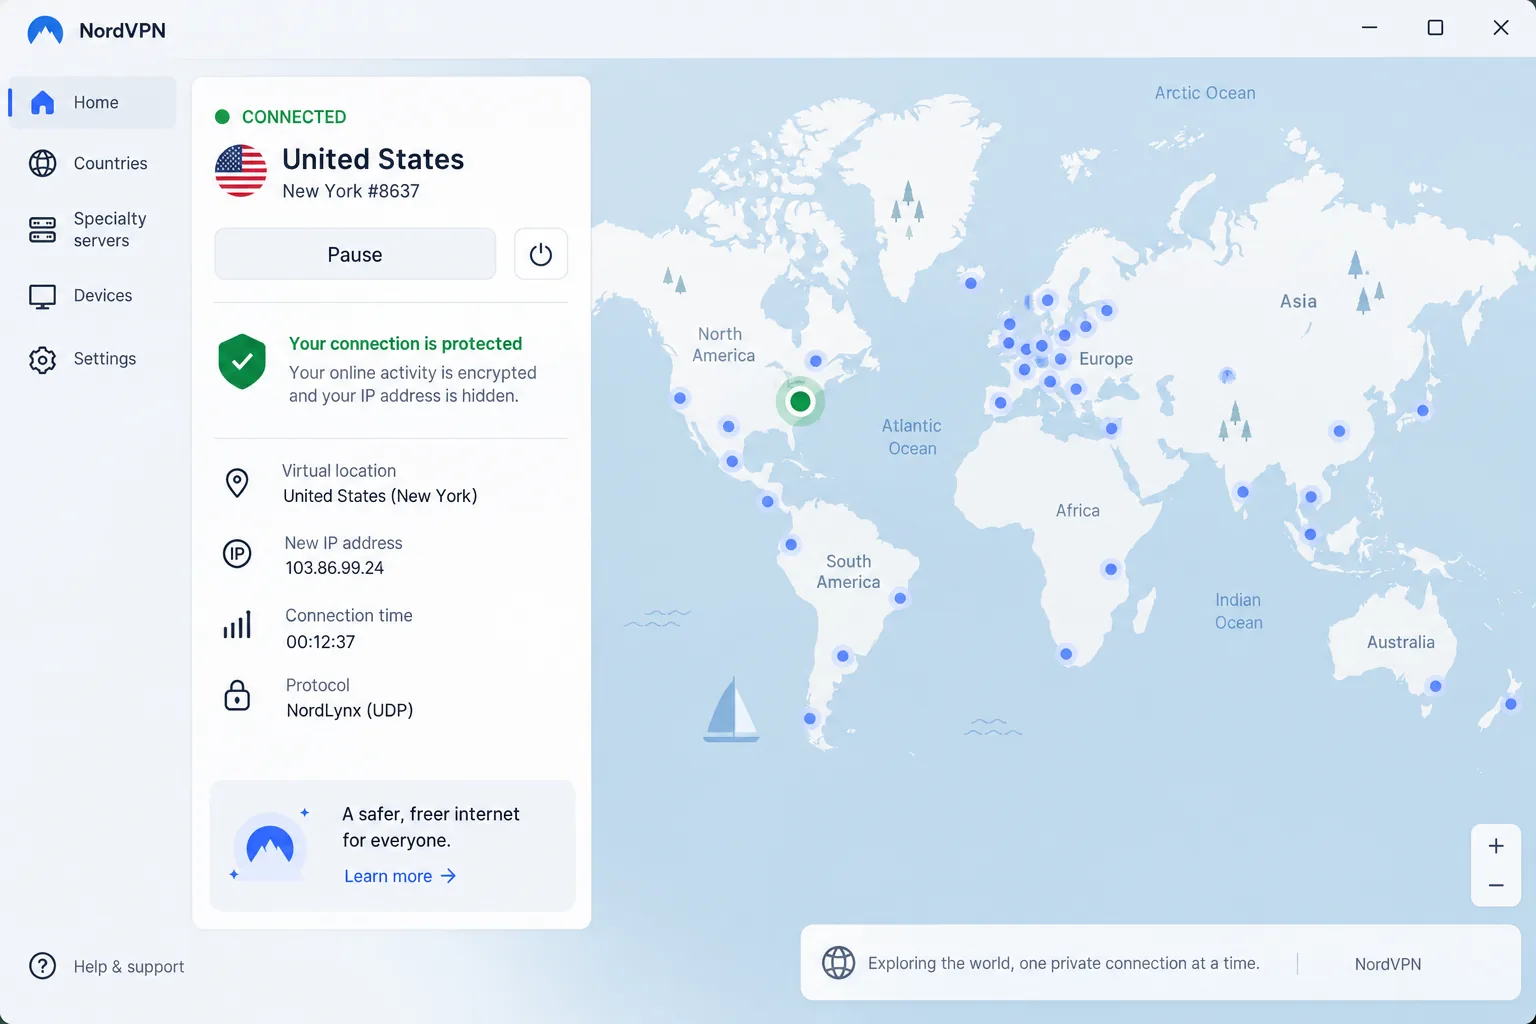Viewport: 1536px width, 1024px height.
Task: Select the Brazil east coast server dot
Action: [x=900, y=598]
